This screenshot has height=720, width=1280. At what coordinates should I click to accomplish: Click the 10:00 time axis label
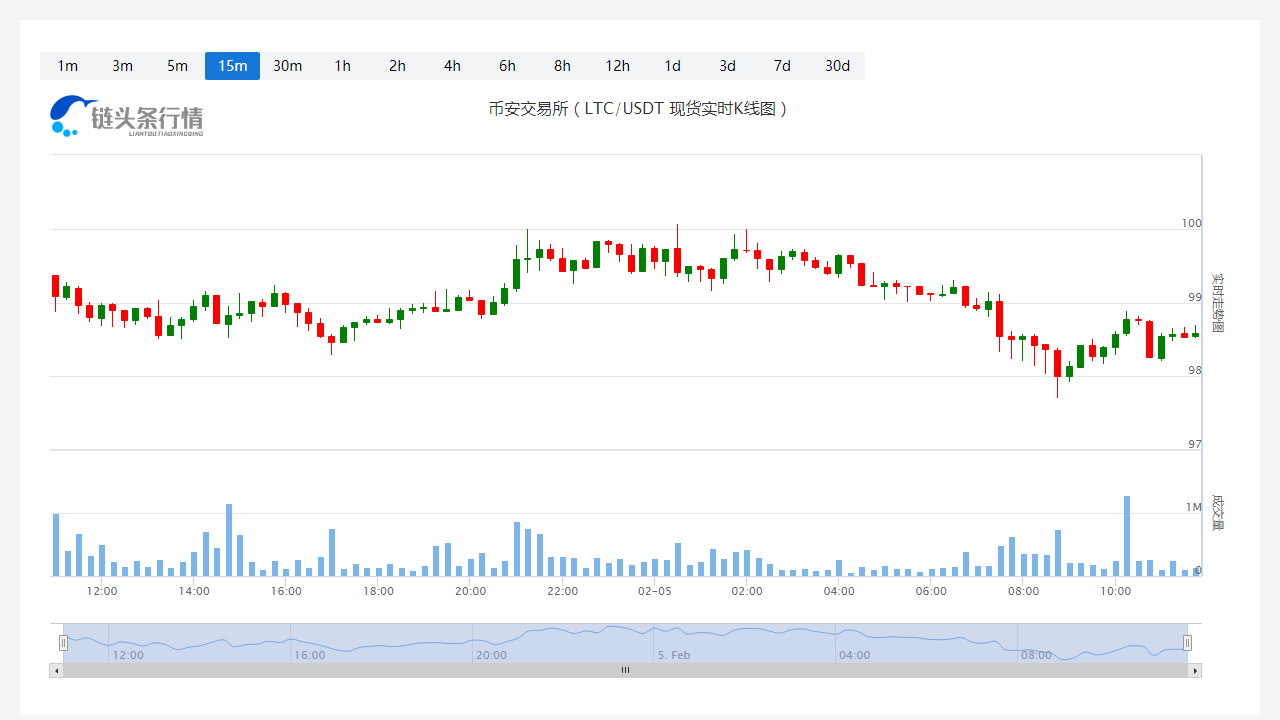[1116, 591]
